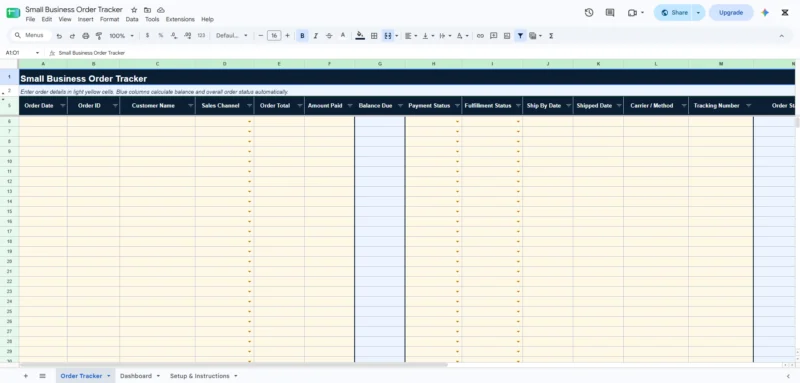Open more number formats 123 icon
800x383 pixels.
click(201, 36)
